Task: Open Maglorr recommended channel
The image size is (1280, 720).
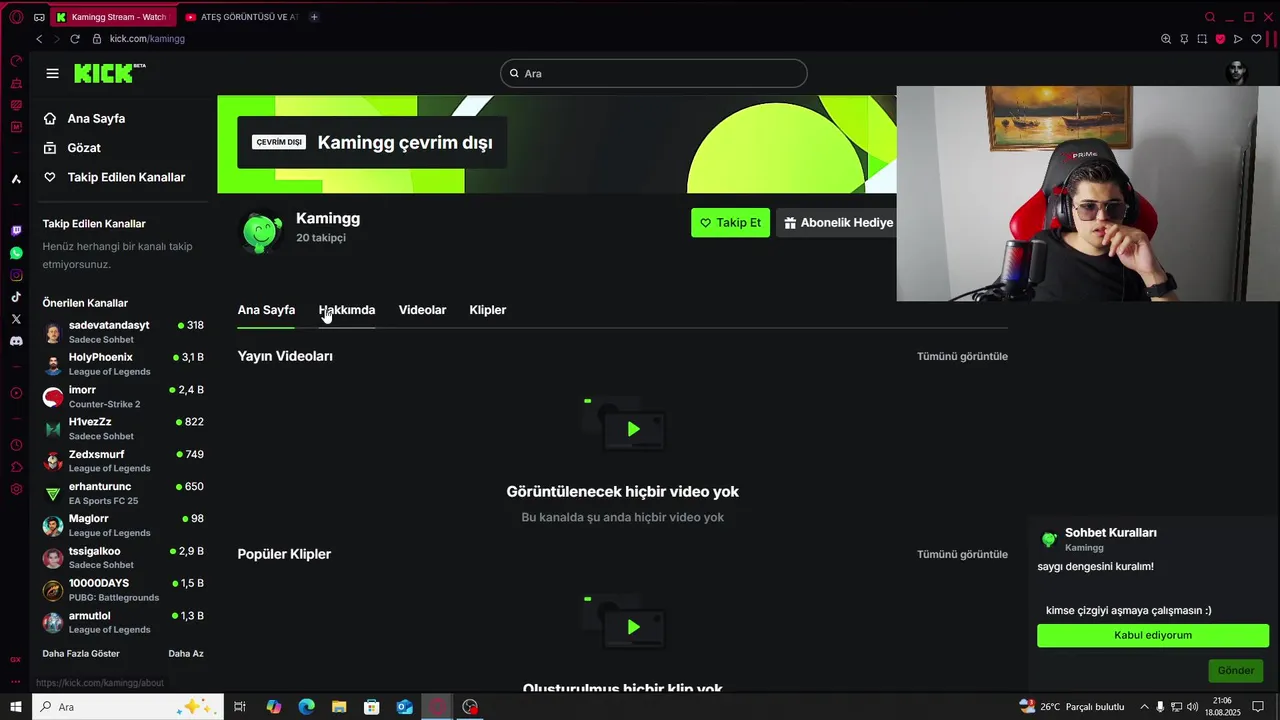Action: 123,526
